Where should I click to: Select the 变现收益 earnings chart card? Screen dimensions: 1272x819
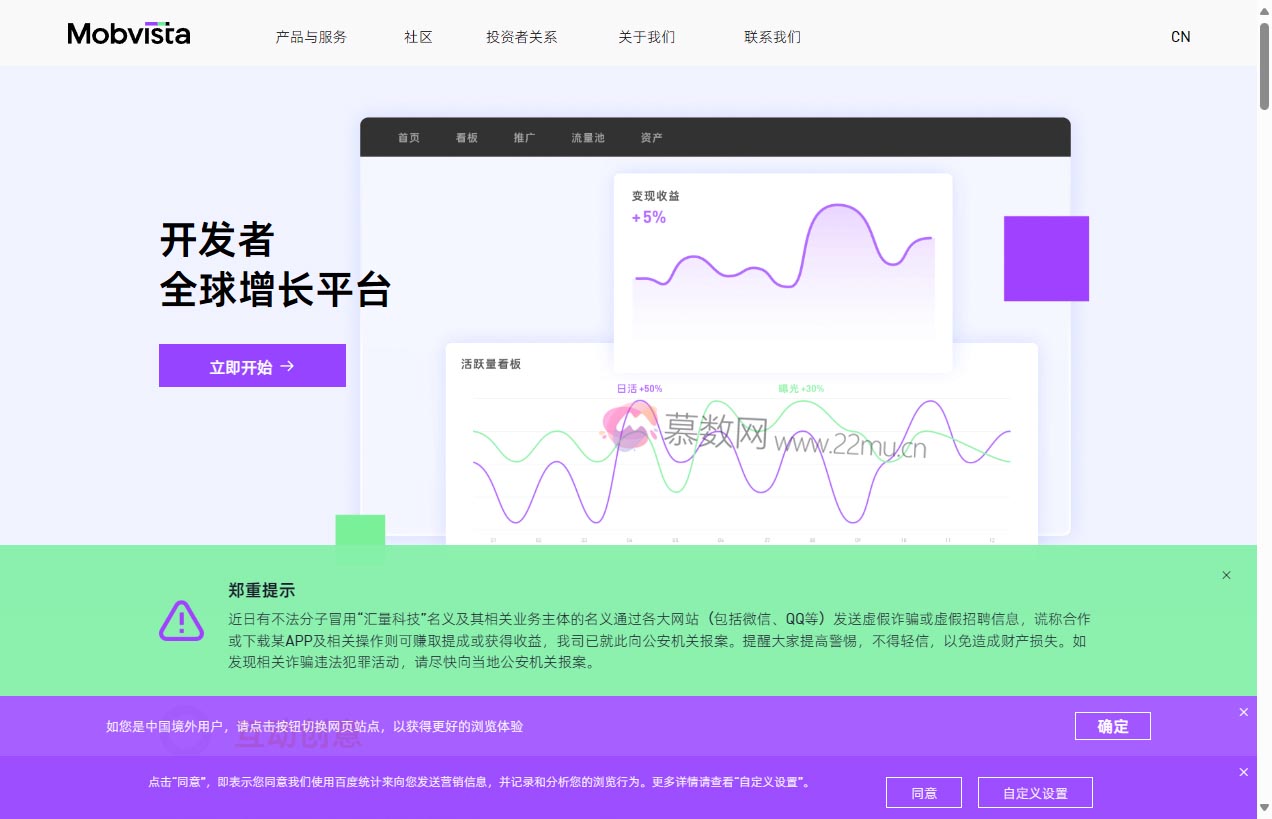pos(783,270)
